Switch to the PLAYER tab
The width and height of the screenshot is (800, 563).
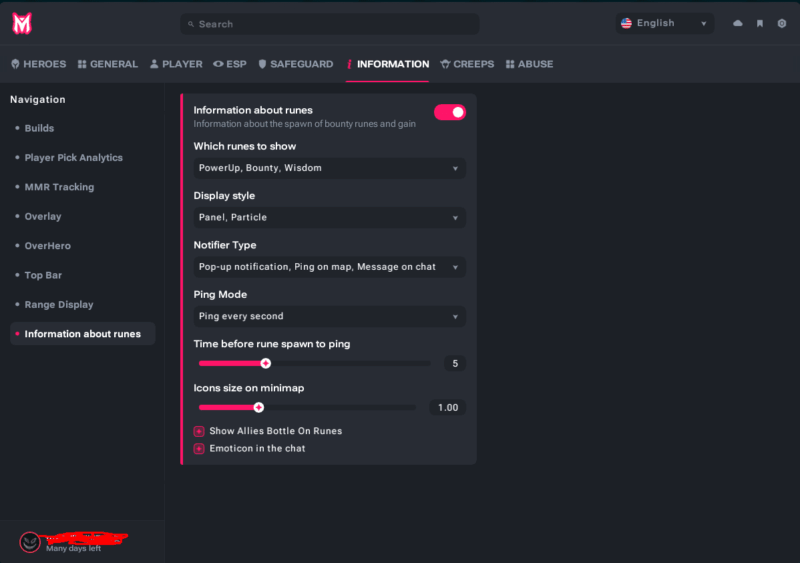point(176,64)
